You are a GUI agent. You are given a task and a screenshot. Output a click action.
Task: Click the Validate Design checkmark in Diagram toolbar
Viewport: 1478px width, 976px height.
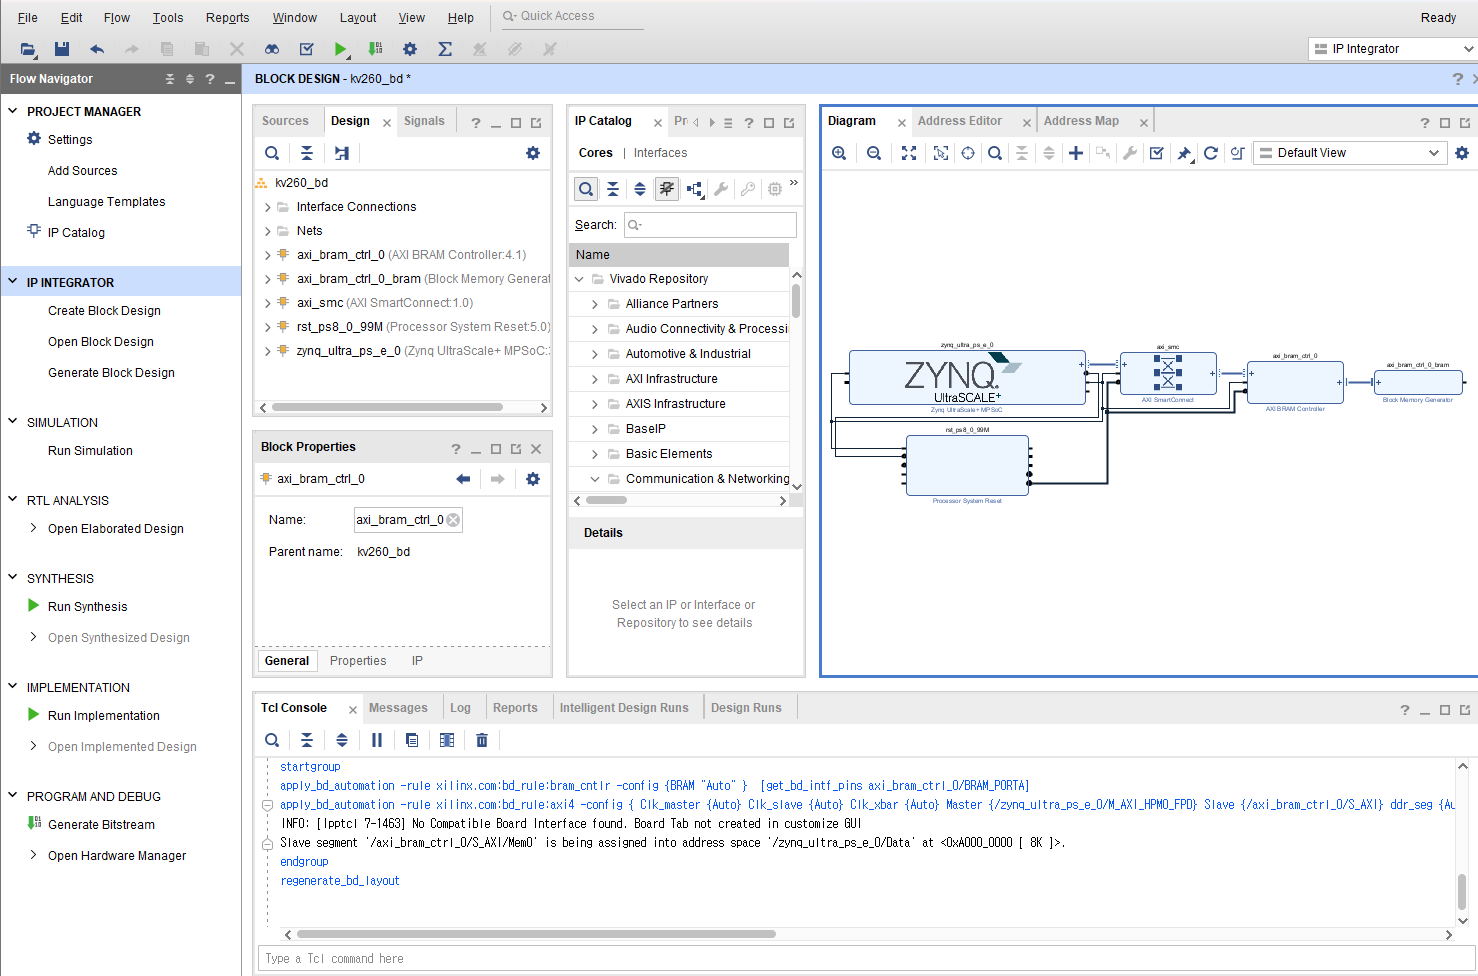click(x=1157, y=153)
